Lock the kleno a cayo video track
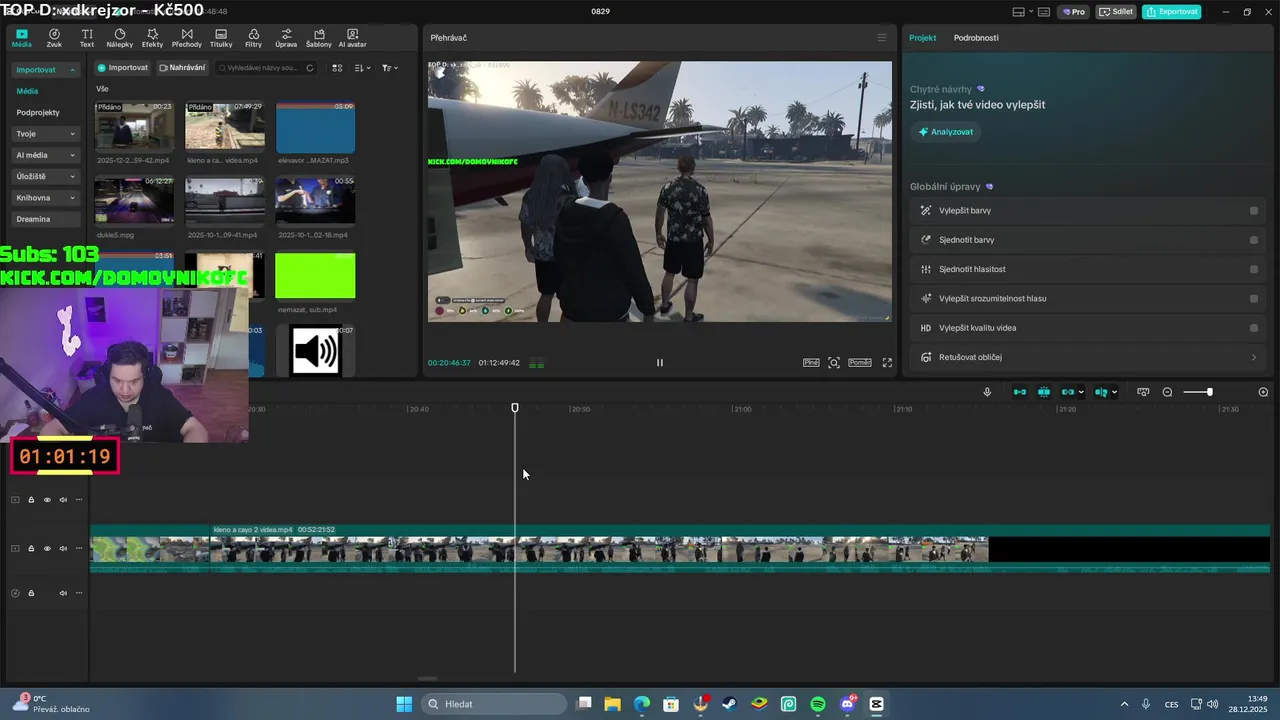The image size is (1280, 720). click(x=31, y=549)
